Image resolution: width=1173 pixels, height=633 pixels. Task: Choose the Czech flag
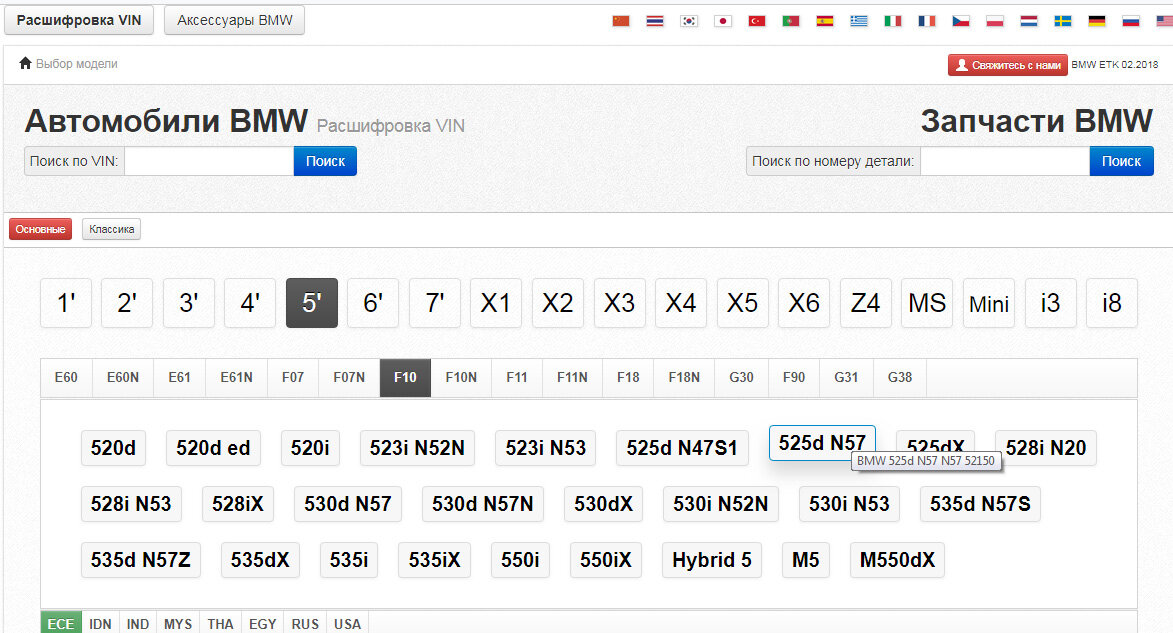961,21
